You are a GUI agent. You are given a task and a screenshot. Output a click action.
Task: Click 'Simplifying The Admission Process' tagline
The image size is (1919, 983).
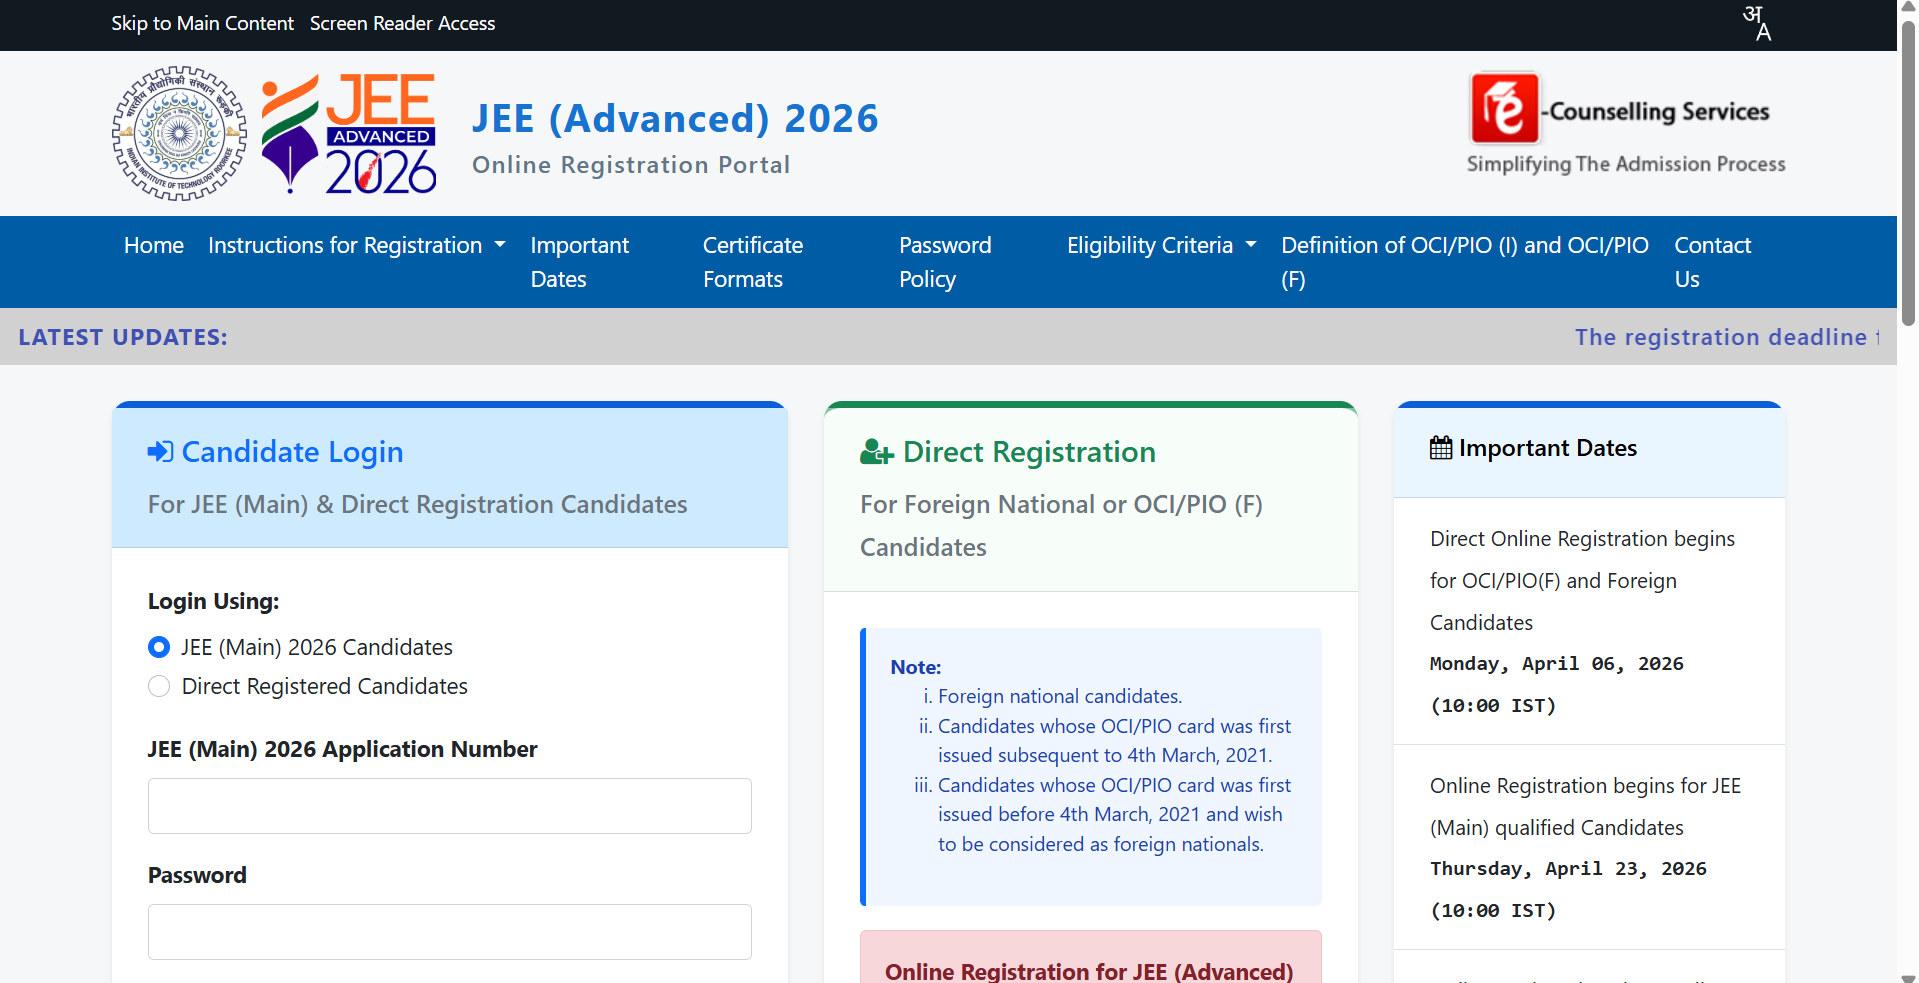click(x=1626, y=164)
